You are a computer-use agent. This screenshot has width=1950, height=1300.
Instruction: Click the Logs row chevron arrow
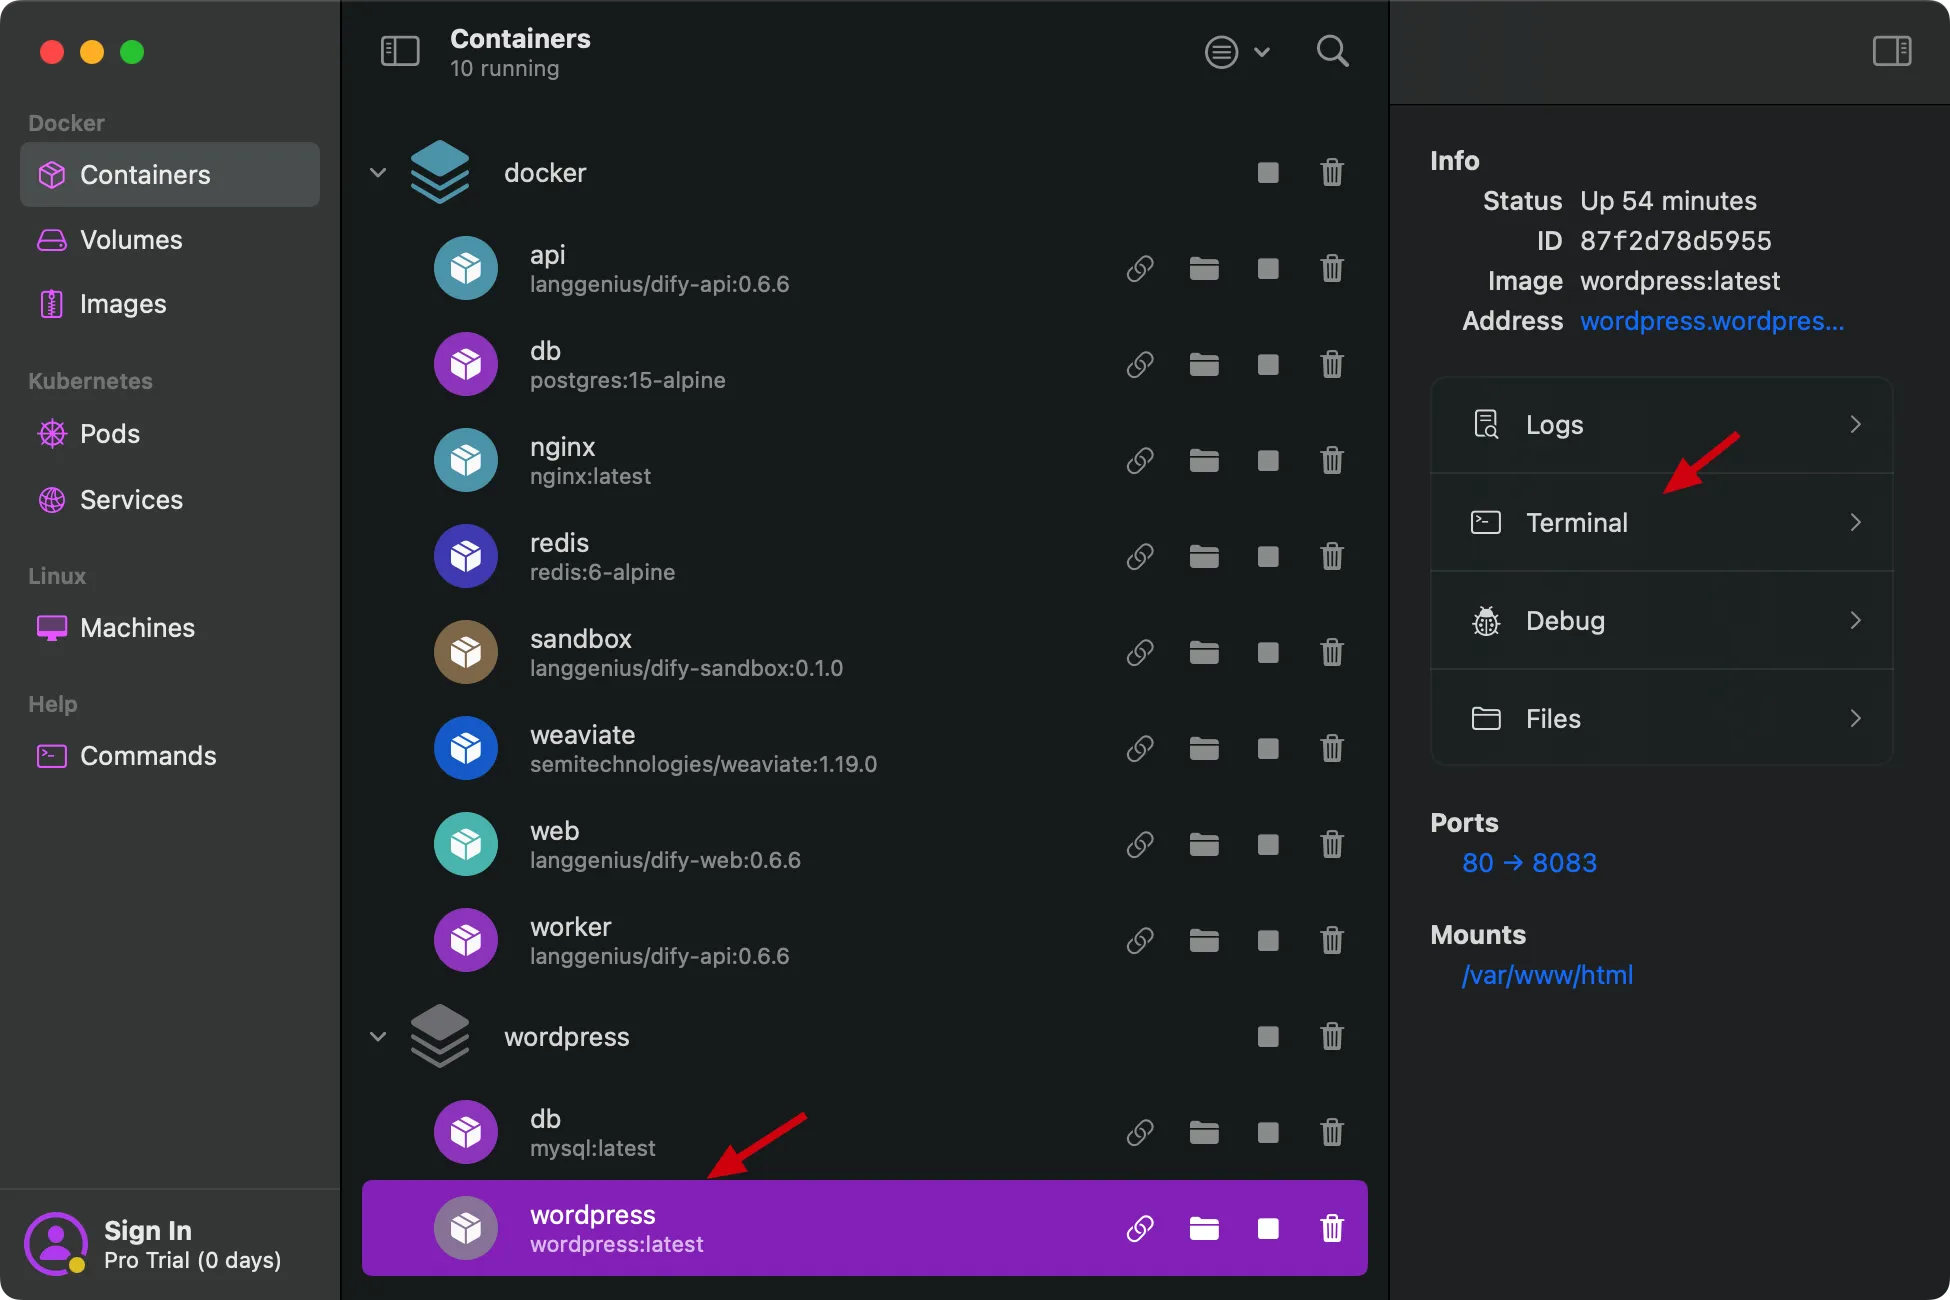coord(1856,425)
